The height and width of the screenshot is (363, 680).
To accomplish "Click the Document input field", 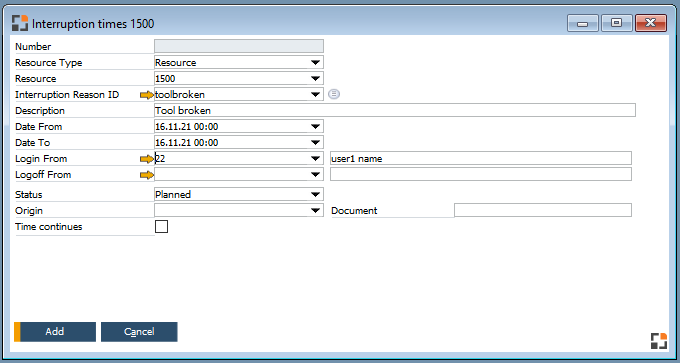I will (x=543, y=210).
